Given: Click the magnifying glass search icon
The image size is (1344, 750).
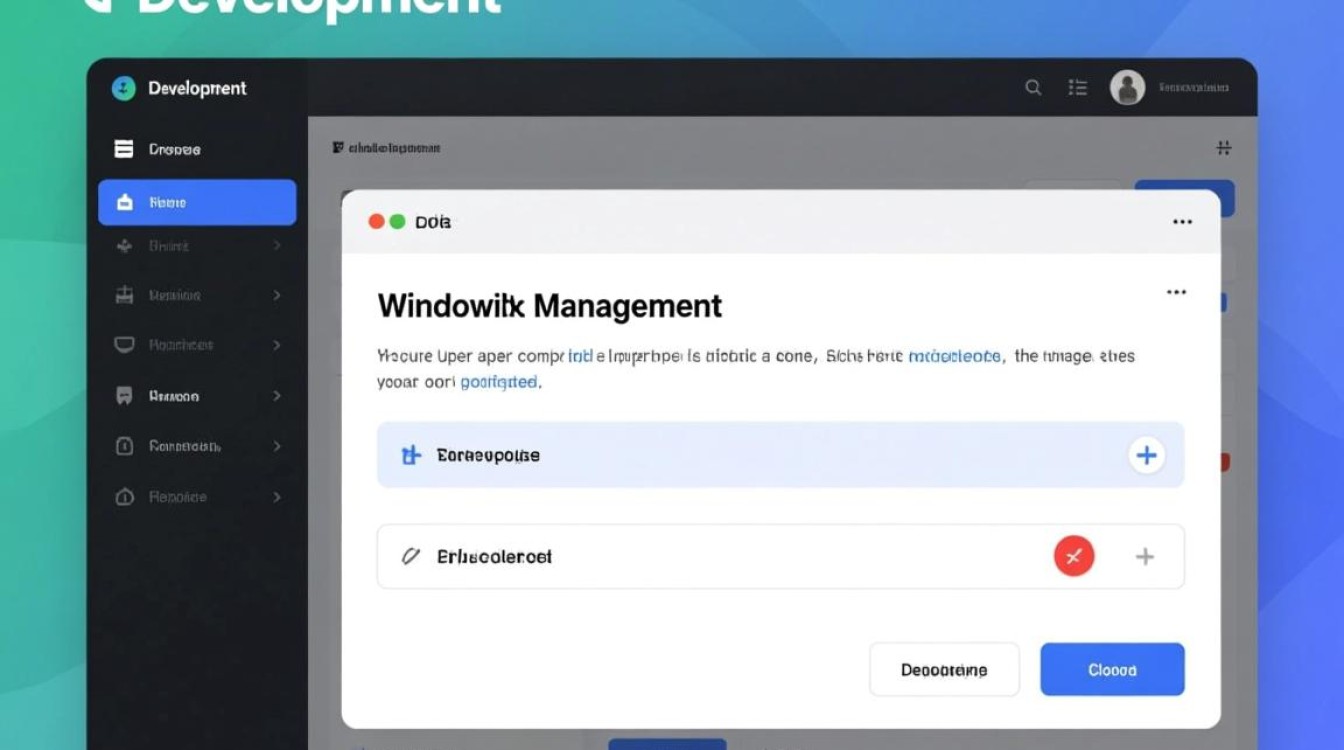Looking at the screenshot, I should coord(1033,88).
